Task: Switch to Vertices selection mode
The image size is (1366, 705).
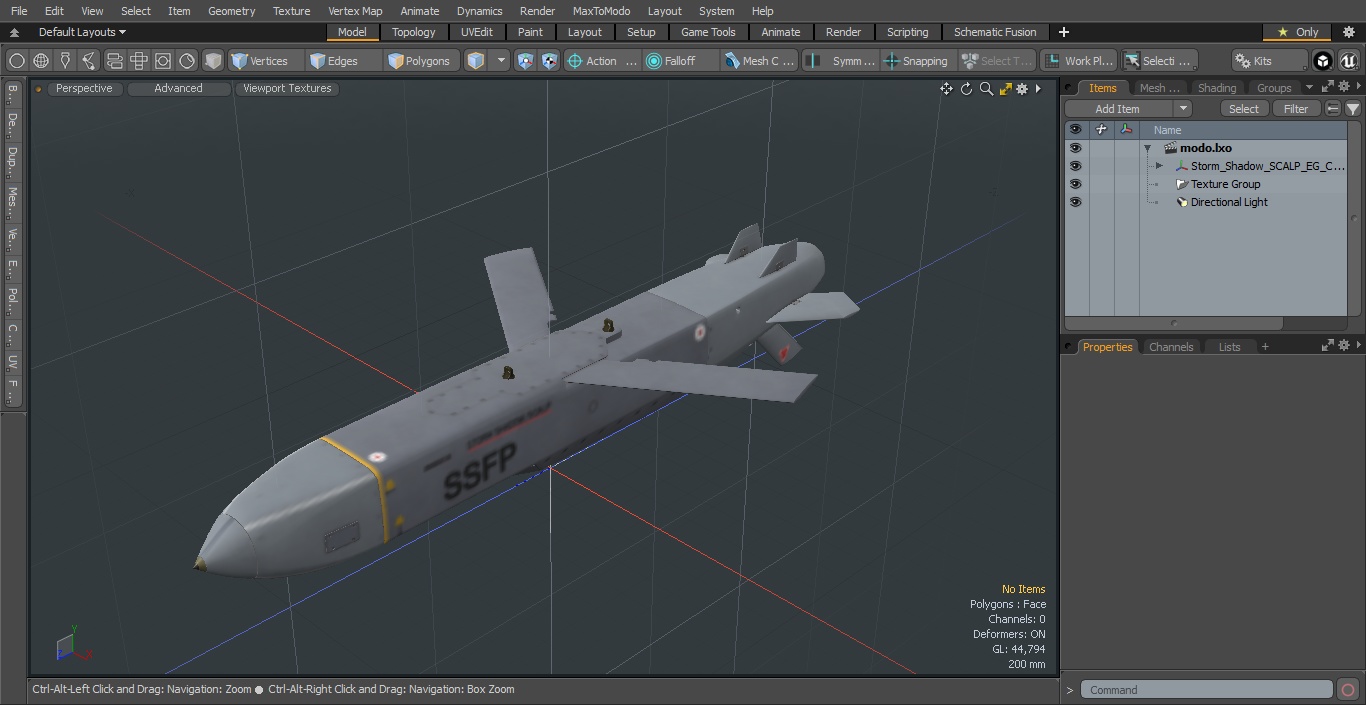Action: click(x=266, y=61)
